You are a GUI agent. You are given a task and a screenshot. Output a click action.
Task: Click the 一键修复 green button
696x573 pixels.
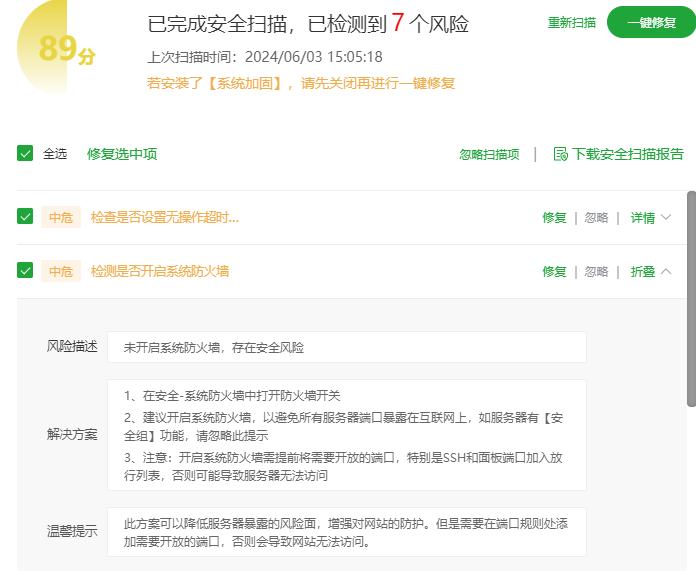651,22
